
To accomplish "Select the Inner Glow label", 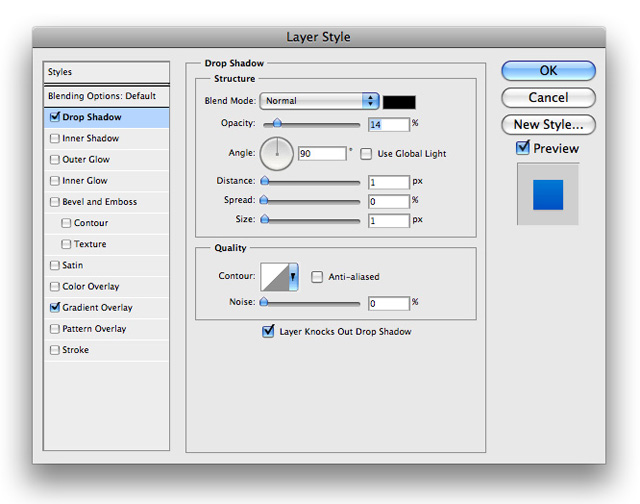I will tap(84, 181).
